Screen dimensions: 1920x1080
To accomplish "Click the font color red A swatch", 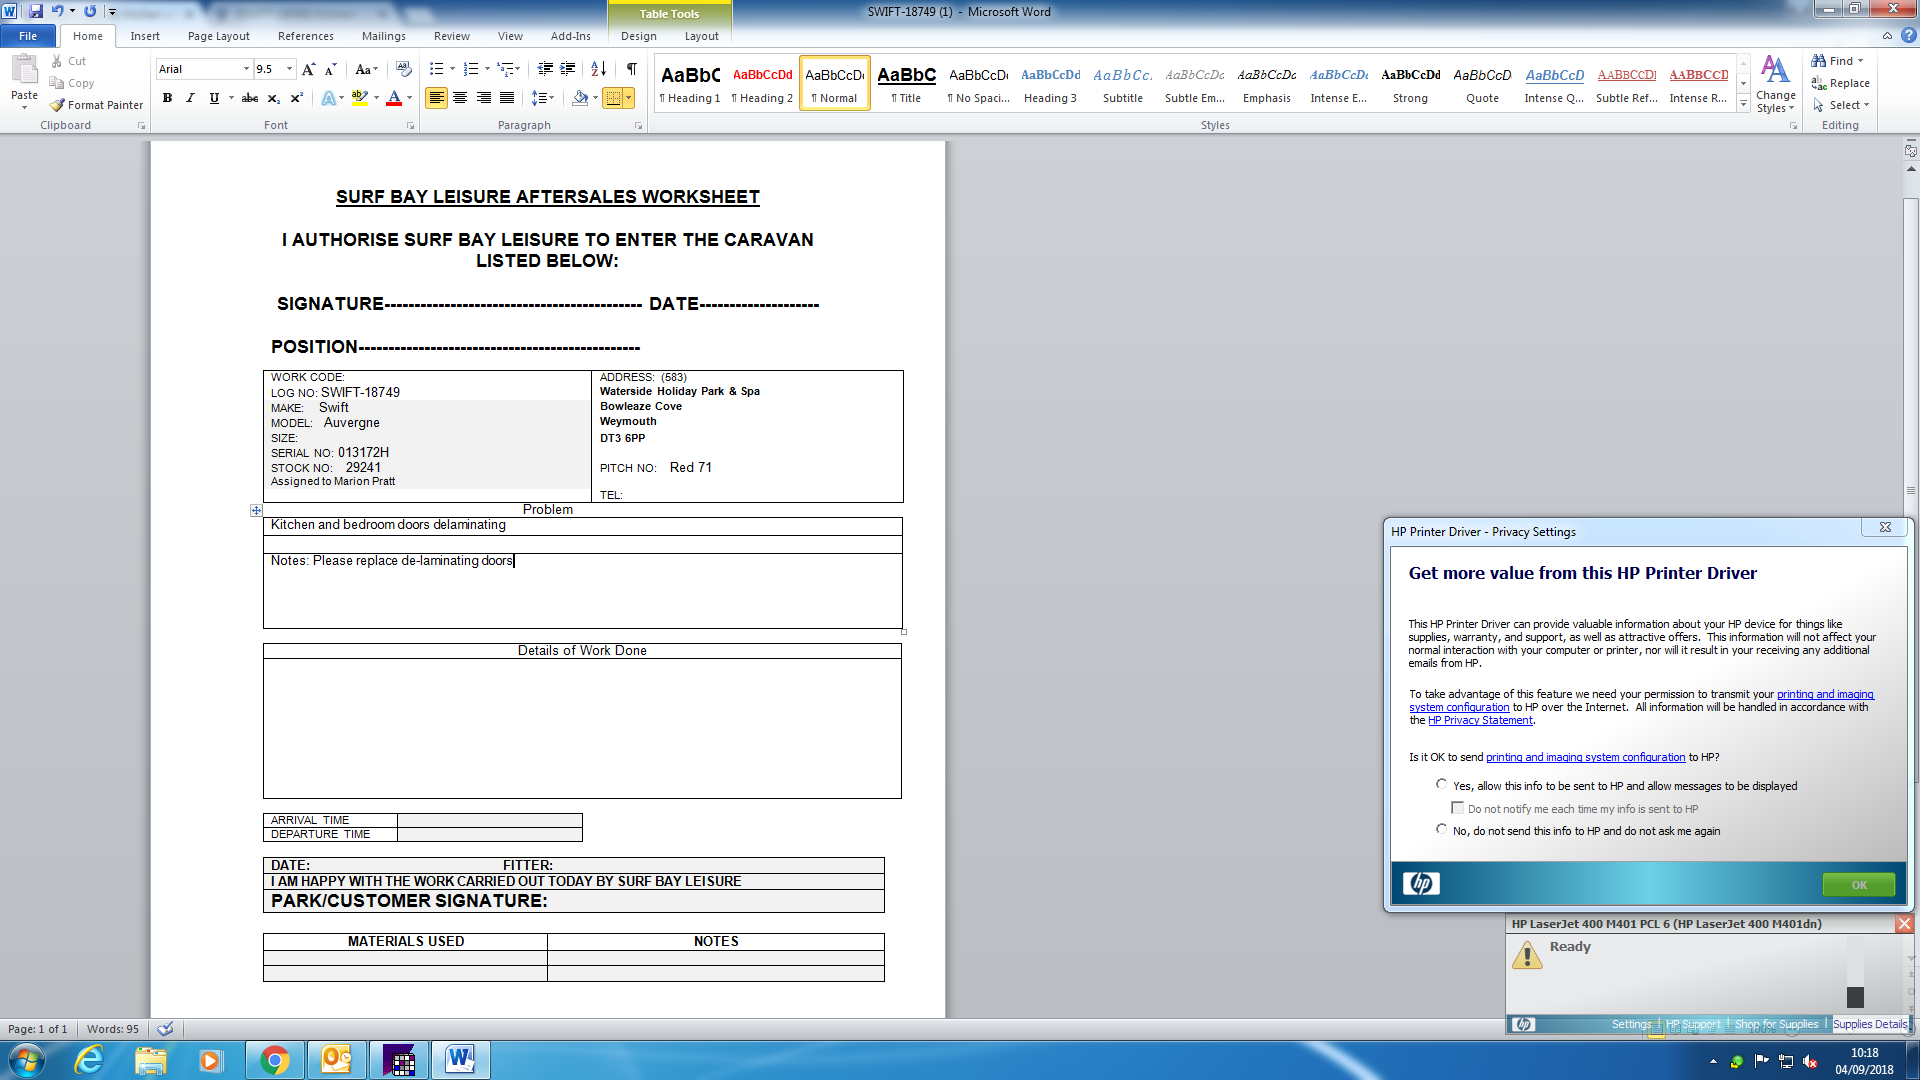I will [x=394, y=98].
